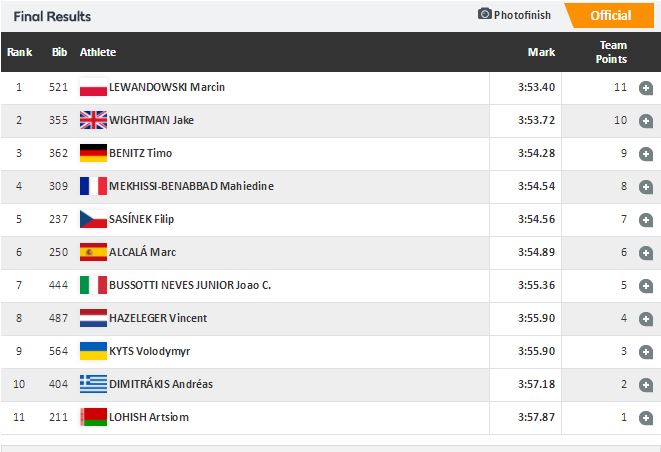Click the Czech flag next to Sasínek
Image resolution: width=661 pixels, height=452 pixels.
coord(93,220)
